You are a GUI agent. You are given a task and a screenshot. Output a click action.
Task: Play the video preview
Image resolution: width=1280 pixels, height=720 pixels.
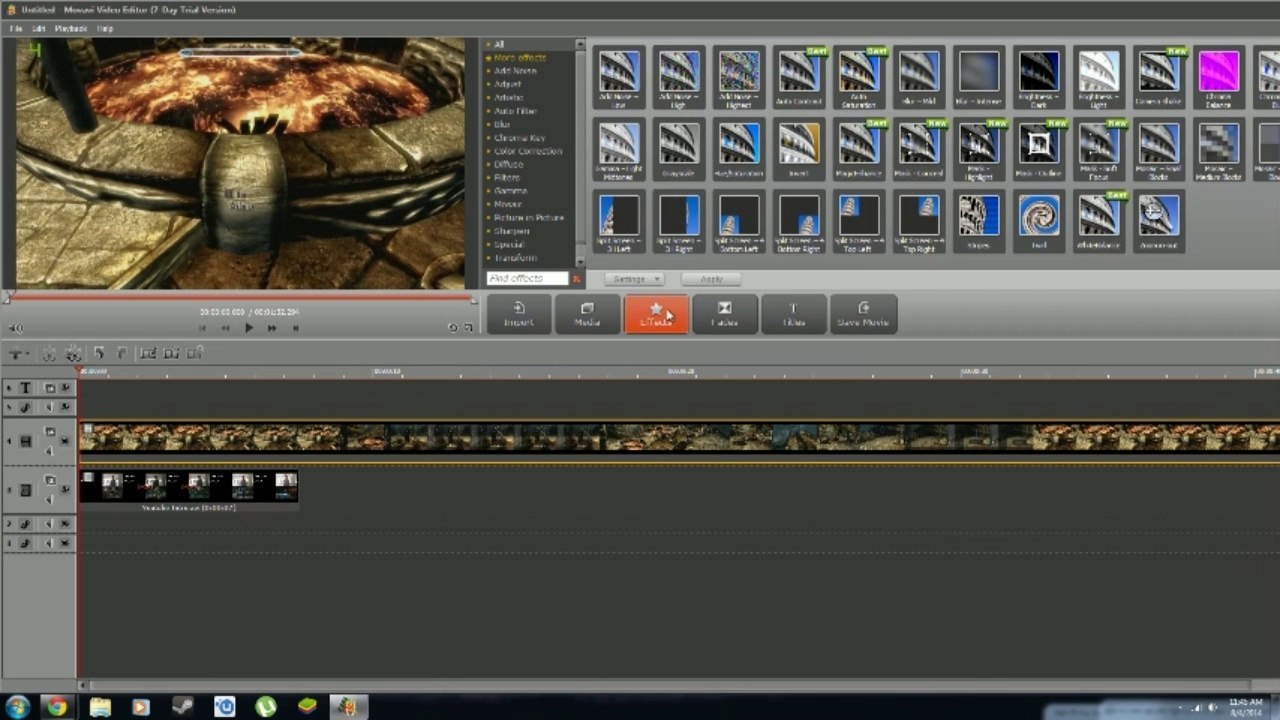[249, 328]
